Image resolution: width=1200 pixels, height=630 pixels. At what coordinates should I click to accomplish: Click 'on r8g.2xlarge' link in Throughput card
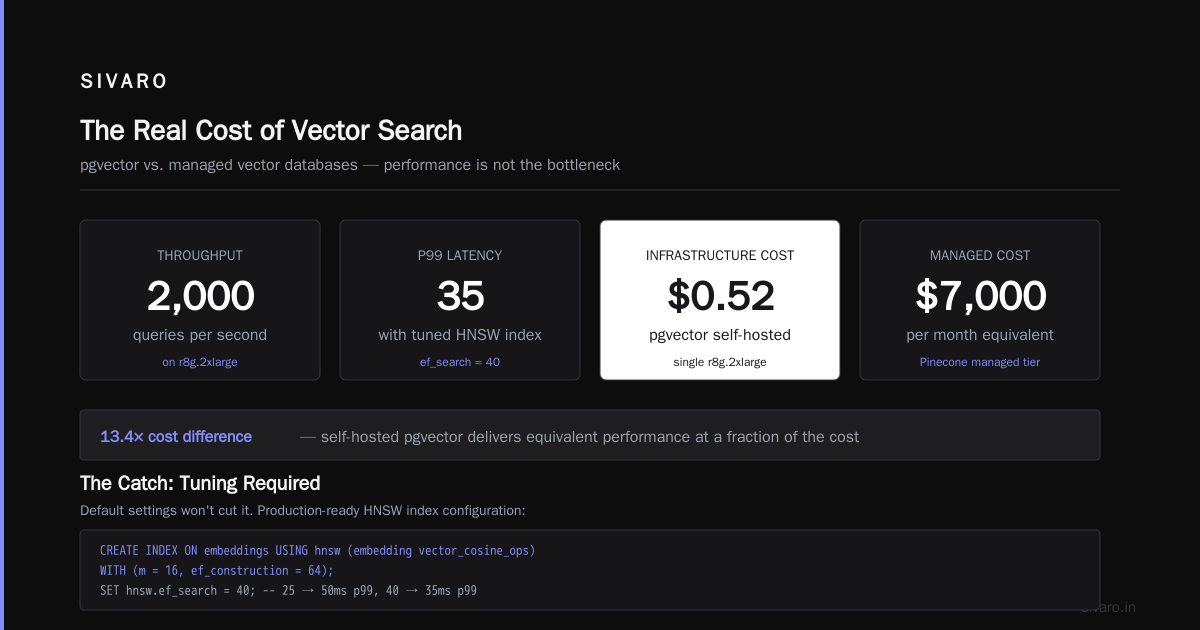(x=200, y=362)
